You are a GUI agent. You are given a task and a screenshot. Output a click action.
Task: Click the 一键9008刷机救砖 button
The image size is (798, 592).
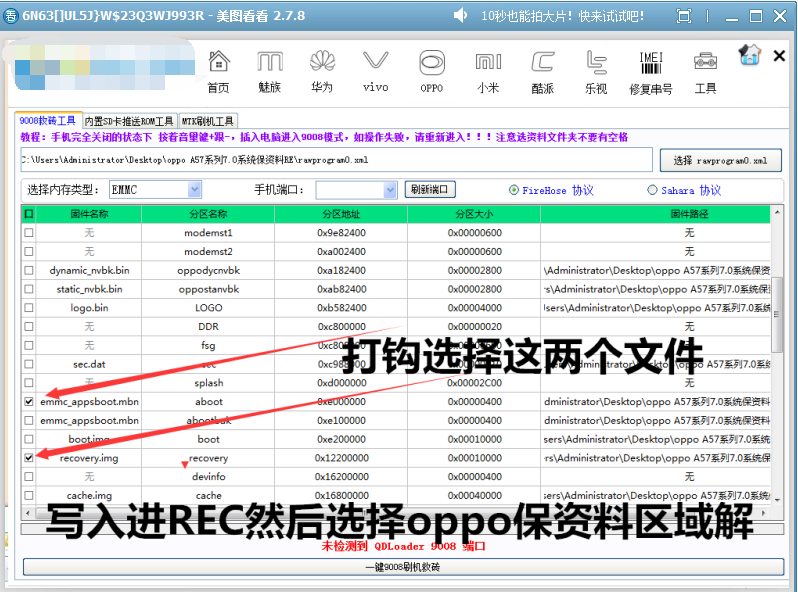point(403,567)
